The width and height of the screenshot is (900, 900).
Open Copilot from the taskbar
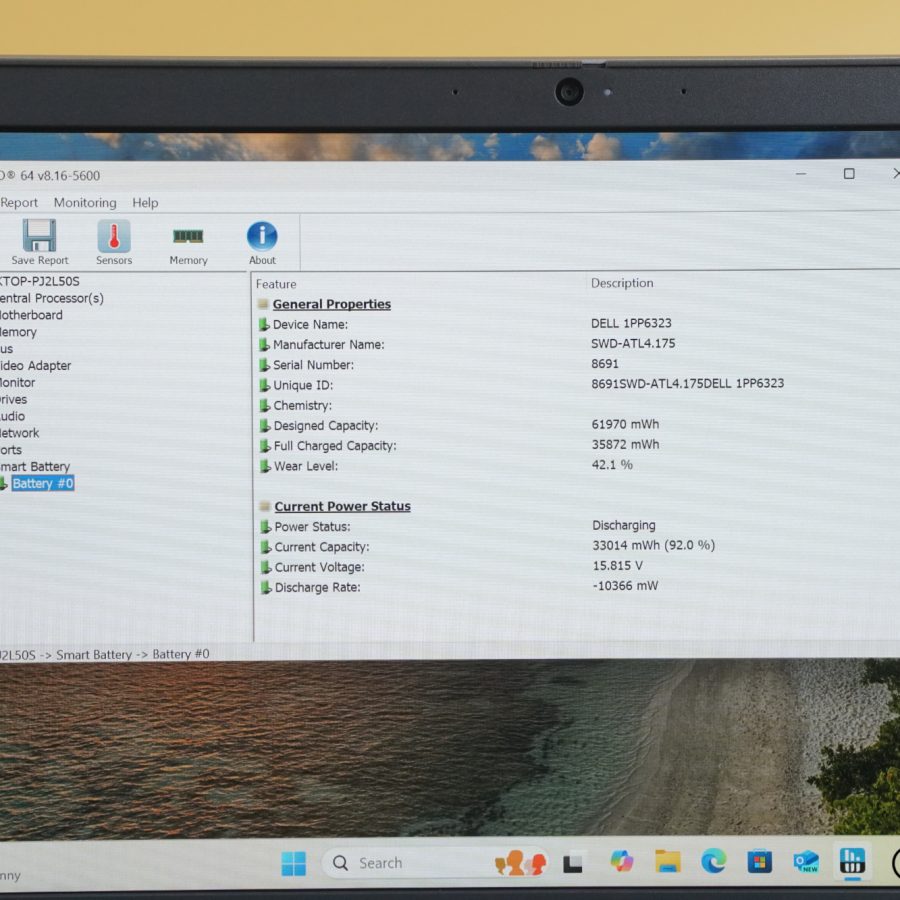tap(622, 862)
